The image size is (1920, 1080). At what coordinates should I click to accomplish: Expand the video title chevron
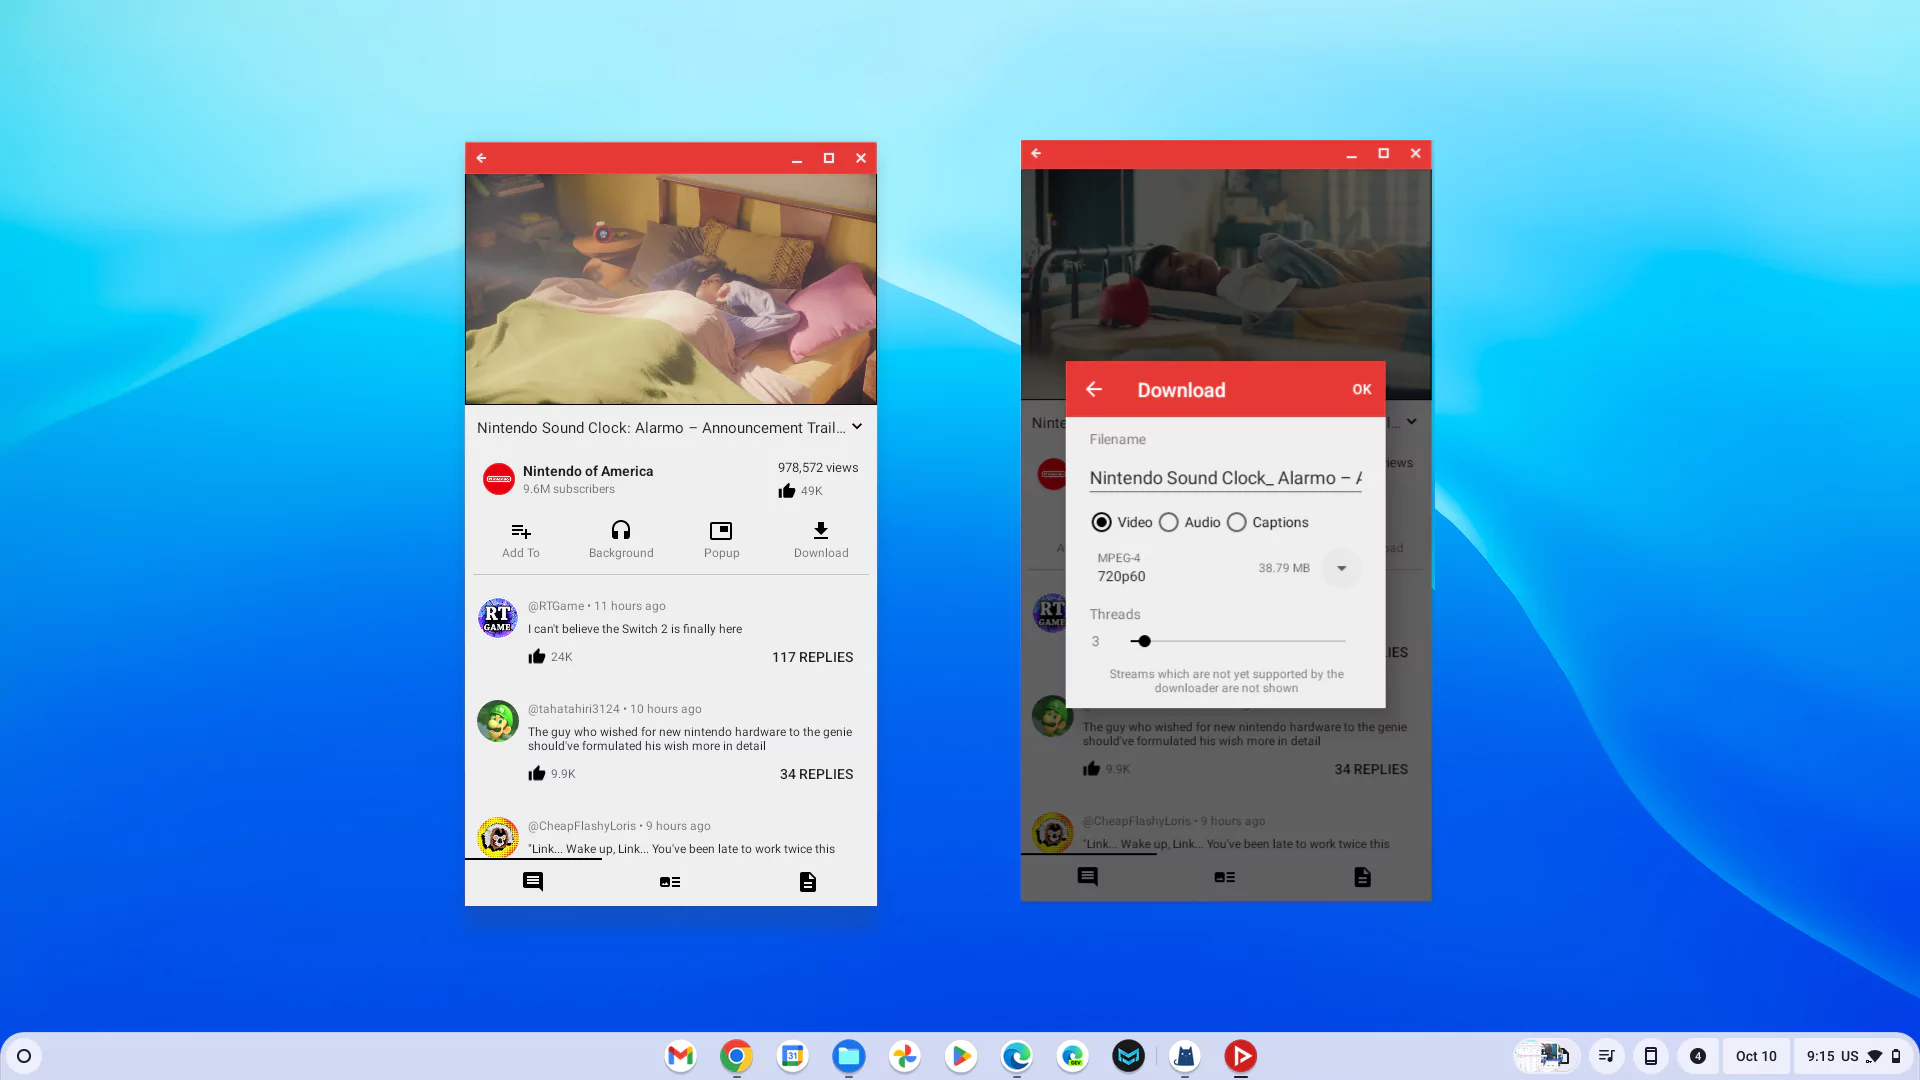pyautogui.click(x=857, y=427)
